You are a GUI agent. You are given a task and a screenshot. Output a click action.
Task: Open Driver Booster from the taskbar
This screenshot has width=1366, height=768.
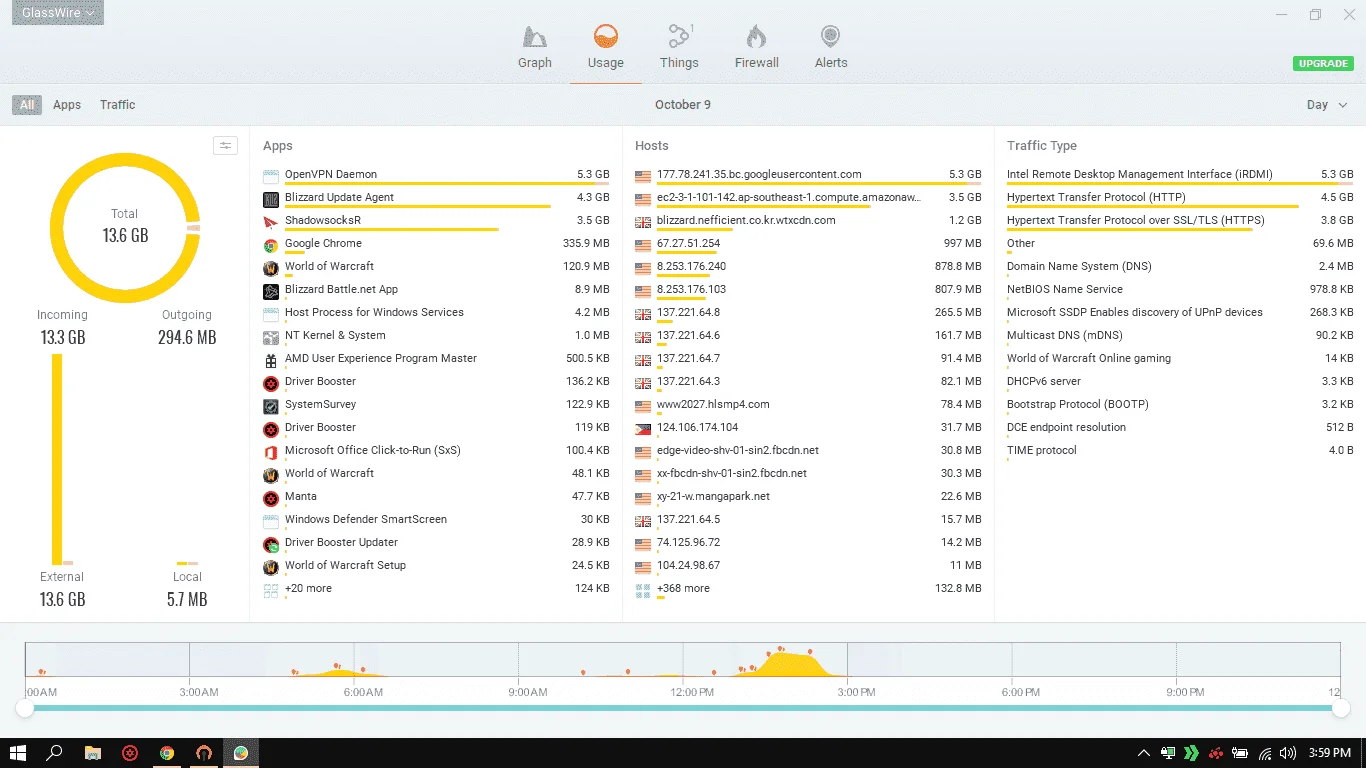[130, 753]
